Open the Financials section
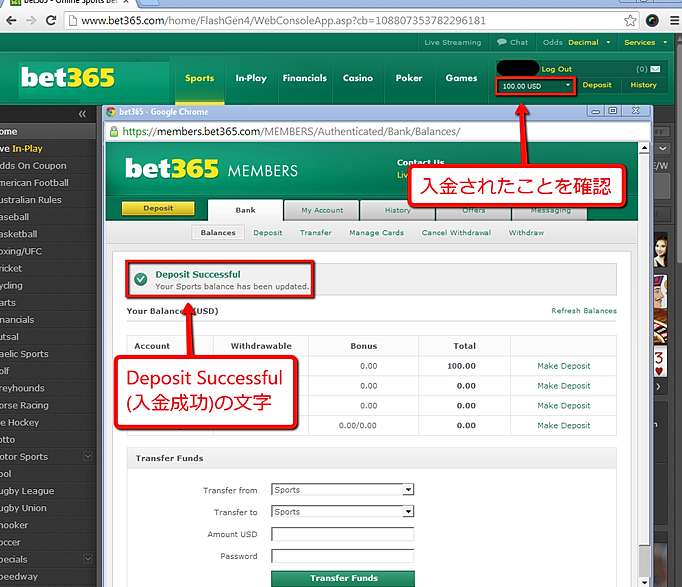Image resolution: width=682 pixels, height=587 pixels. (304, 78)
